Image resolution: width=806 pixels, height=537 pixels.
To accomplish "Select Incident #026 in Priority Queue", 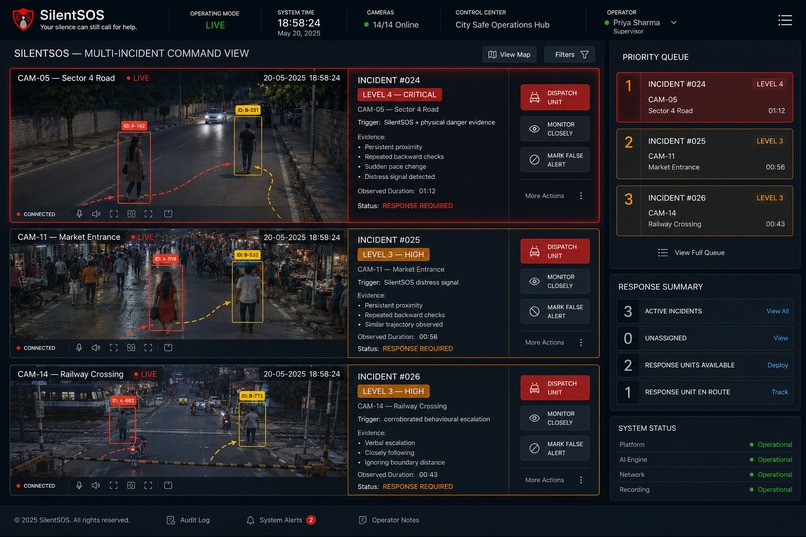I will (x=704, y=211).
